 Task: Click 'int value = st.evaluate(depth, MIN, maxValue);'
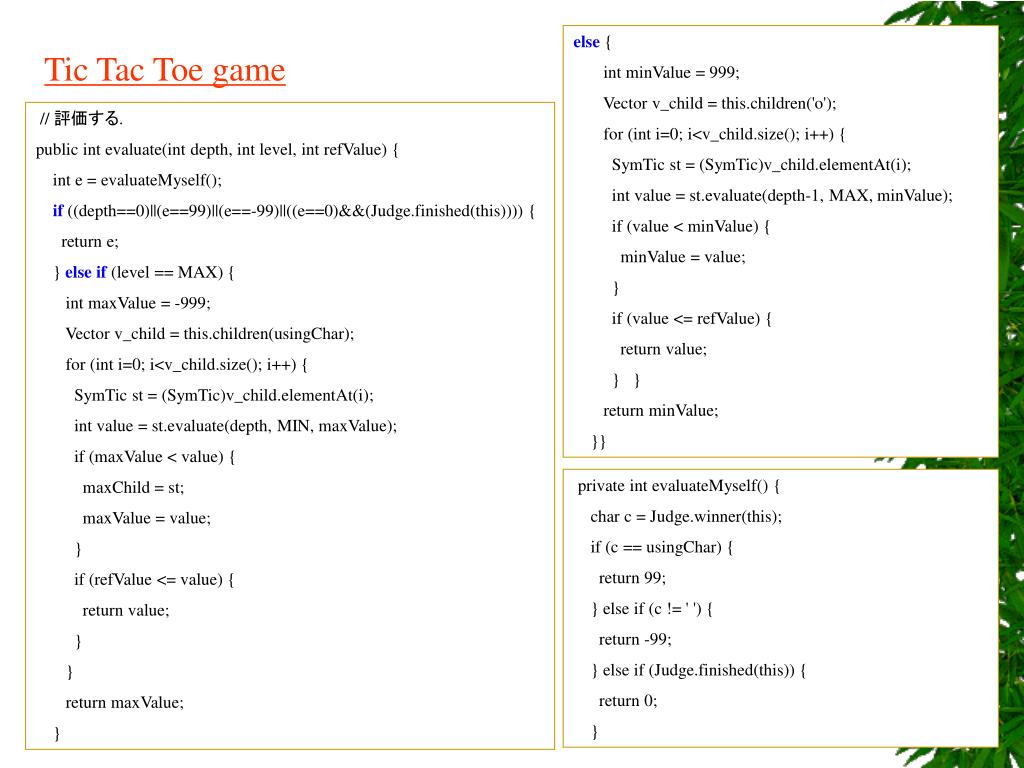[x=235, y=426]
